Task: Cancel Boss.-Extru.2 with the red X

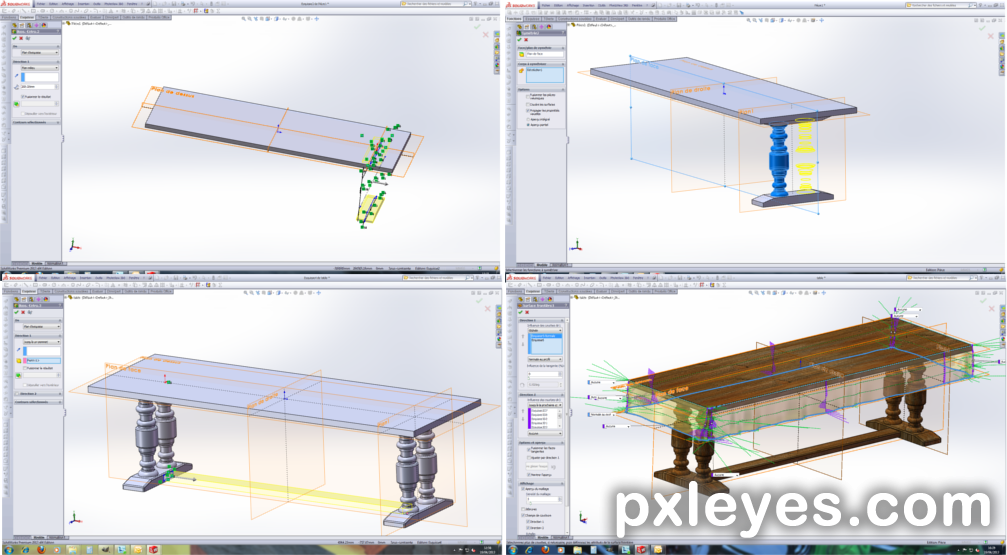Action: (x=21, y=39)
